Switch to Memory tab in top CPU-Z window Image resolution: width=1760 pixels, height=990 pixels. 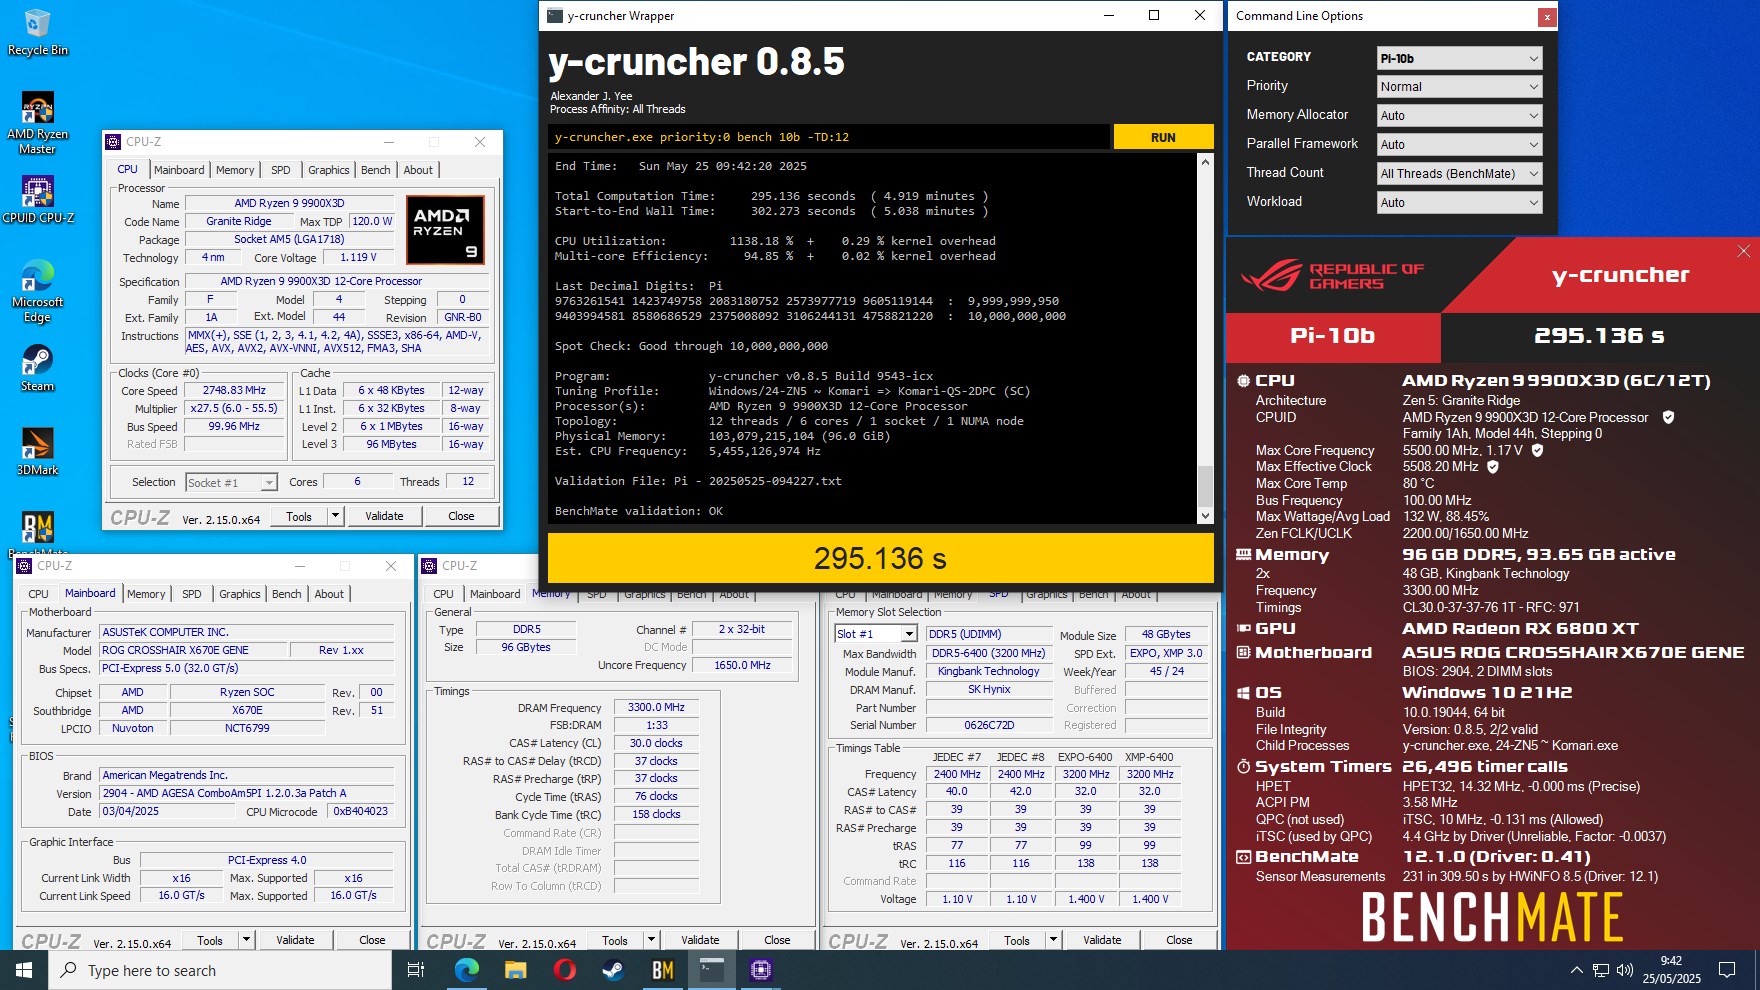click(235, 170)
